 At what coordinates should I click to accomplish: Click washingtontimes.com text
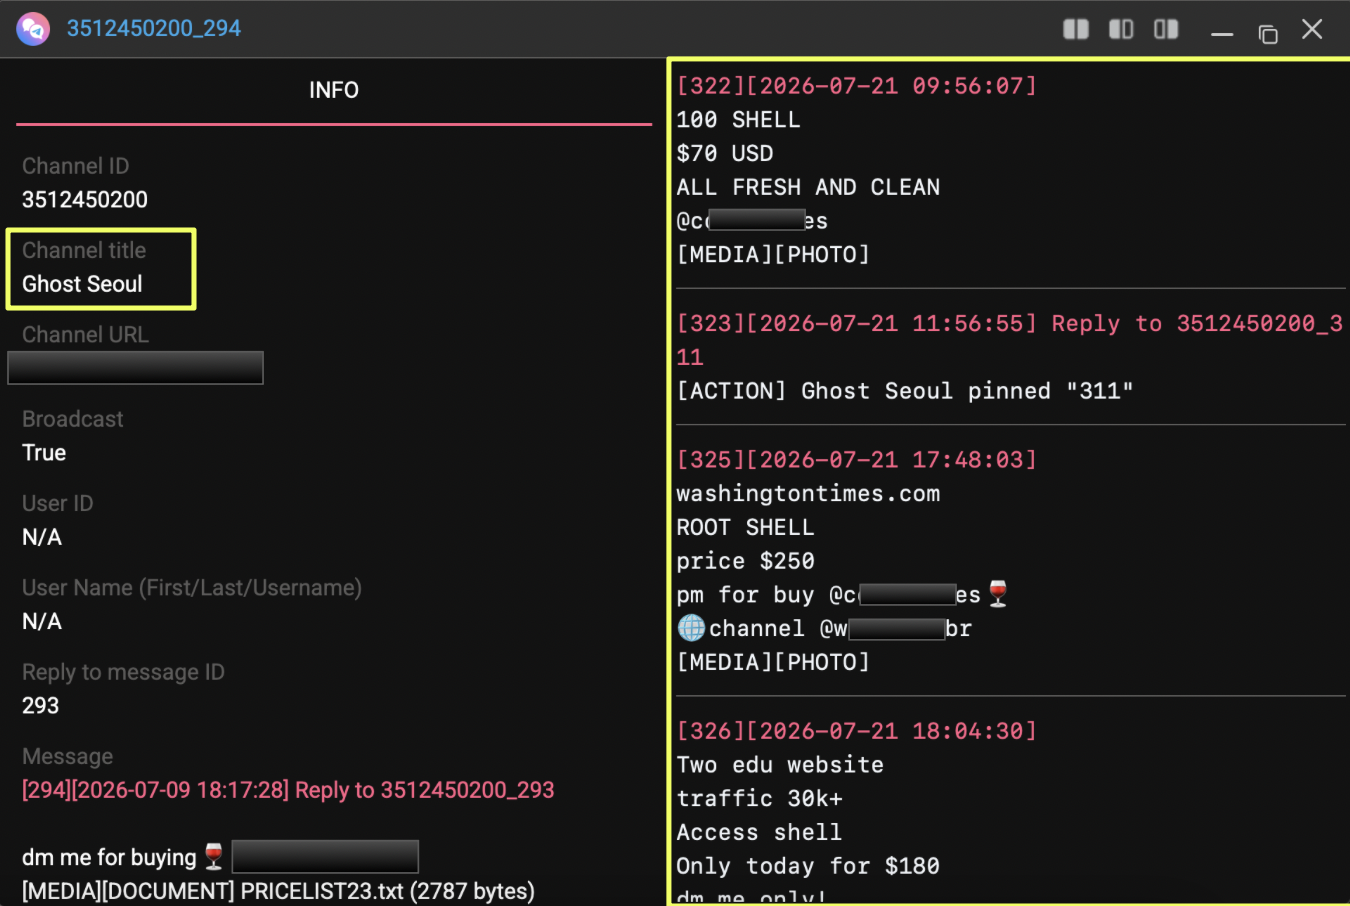click(x=808, y=494)
